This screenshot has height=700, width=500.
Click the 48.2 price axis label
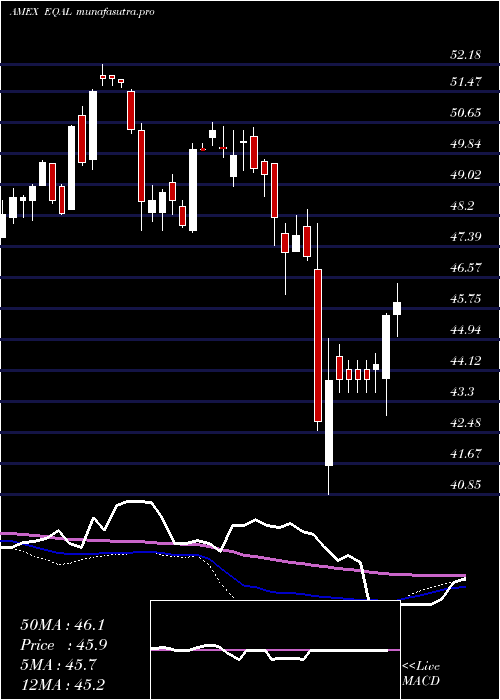click(x=462, y=206)
